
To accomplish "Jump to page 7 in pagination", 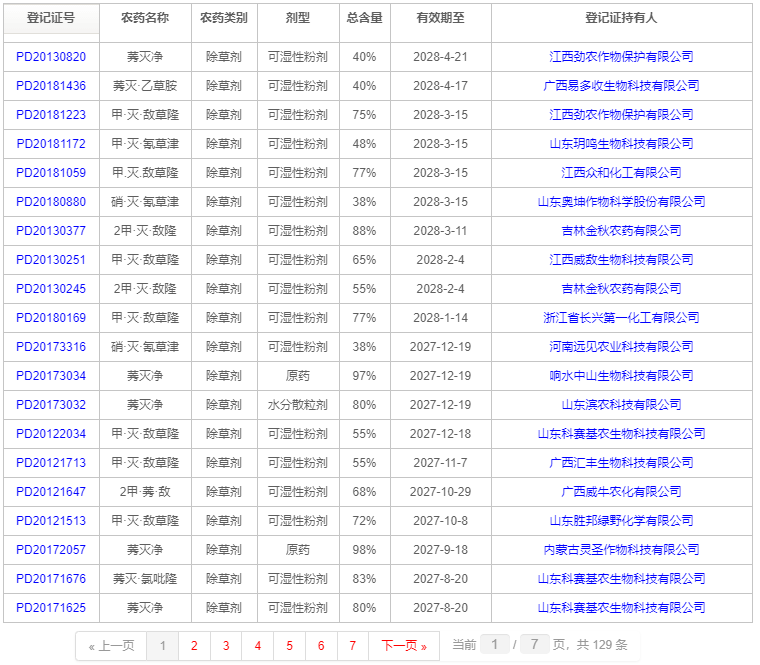I will tap(352, 646).
